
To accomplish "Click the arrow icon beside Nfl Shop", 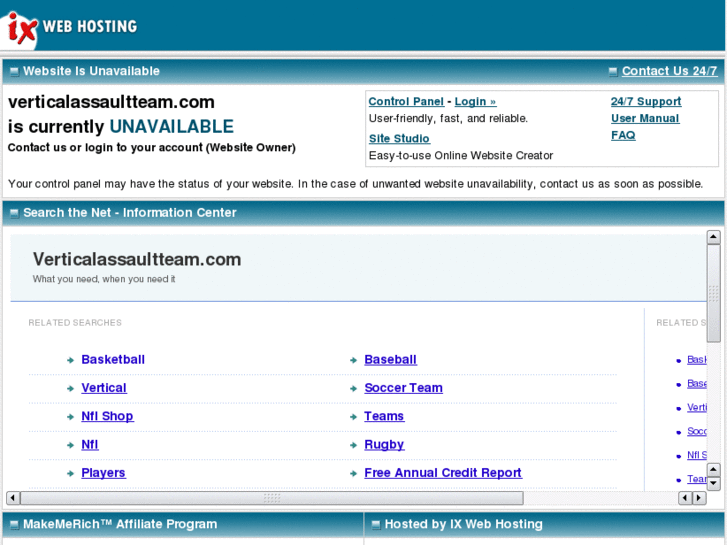I will pyautogui.click(x=70, y=417).
